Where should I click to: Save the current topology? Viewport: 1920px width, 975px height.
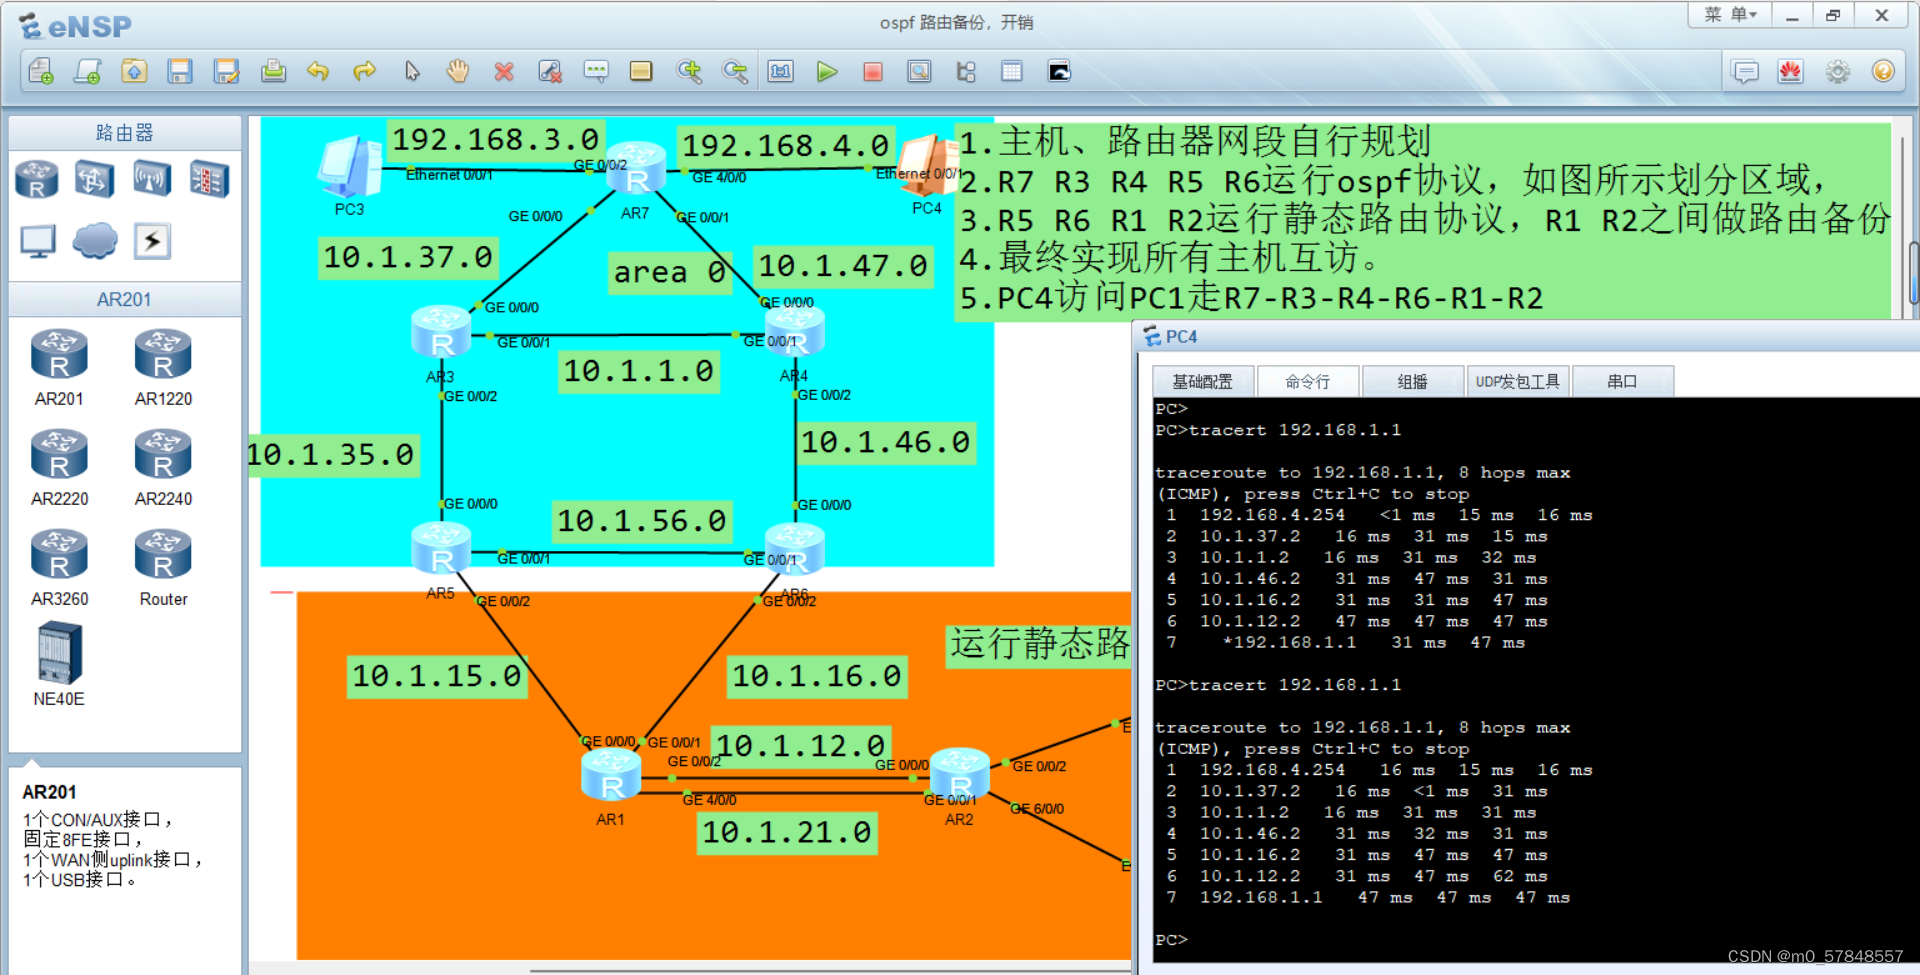pos(180,71)
